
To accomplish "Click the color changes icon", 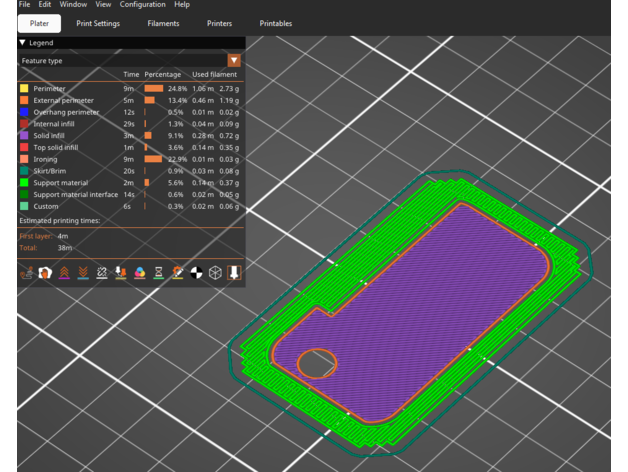I will (x=140, y=272).
